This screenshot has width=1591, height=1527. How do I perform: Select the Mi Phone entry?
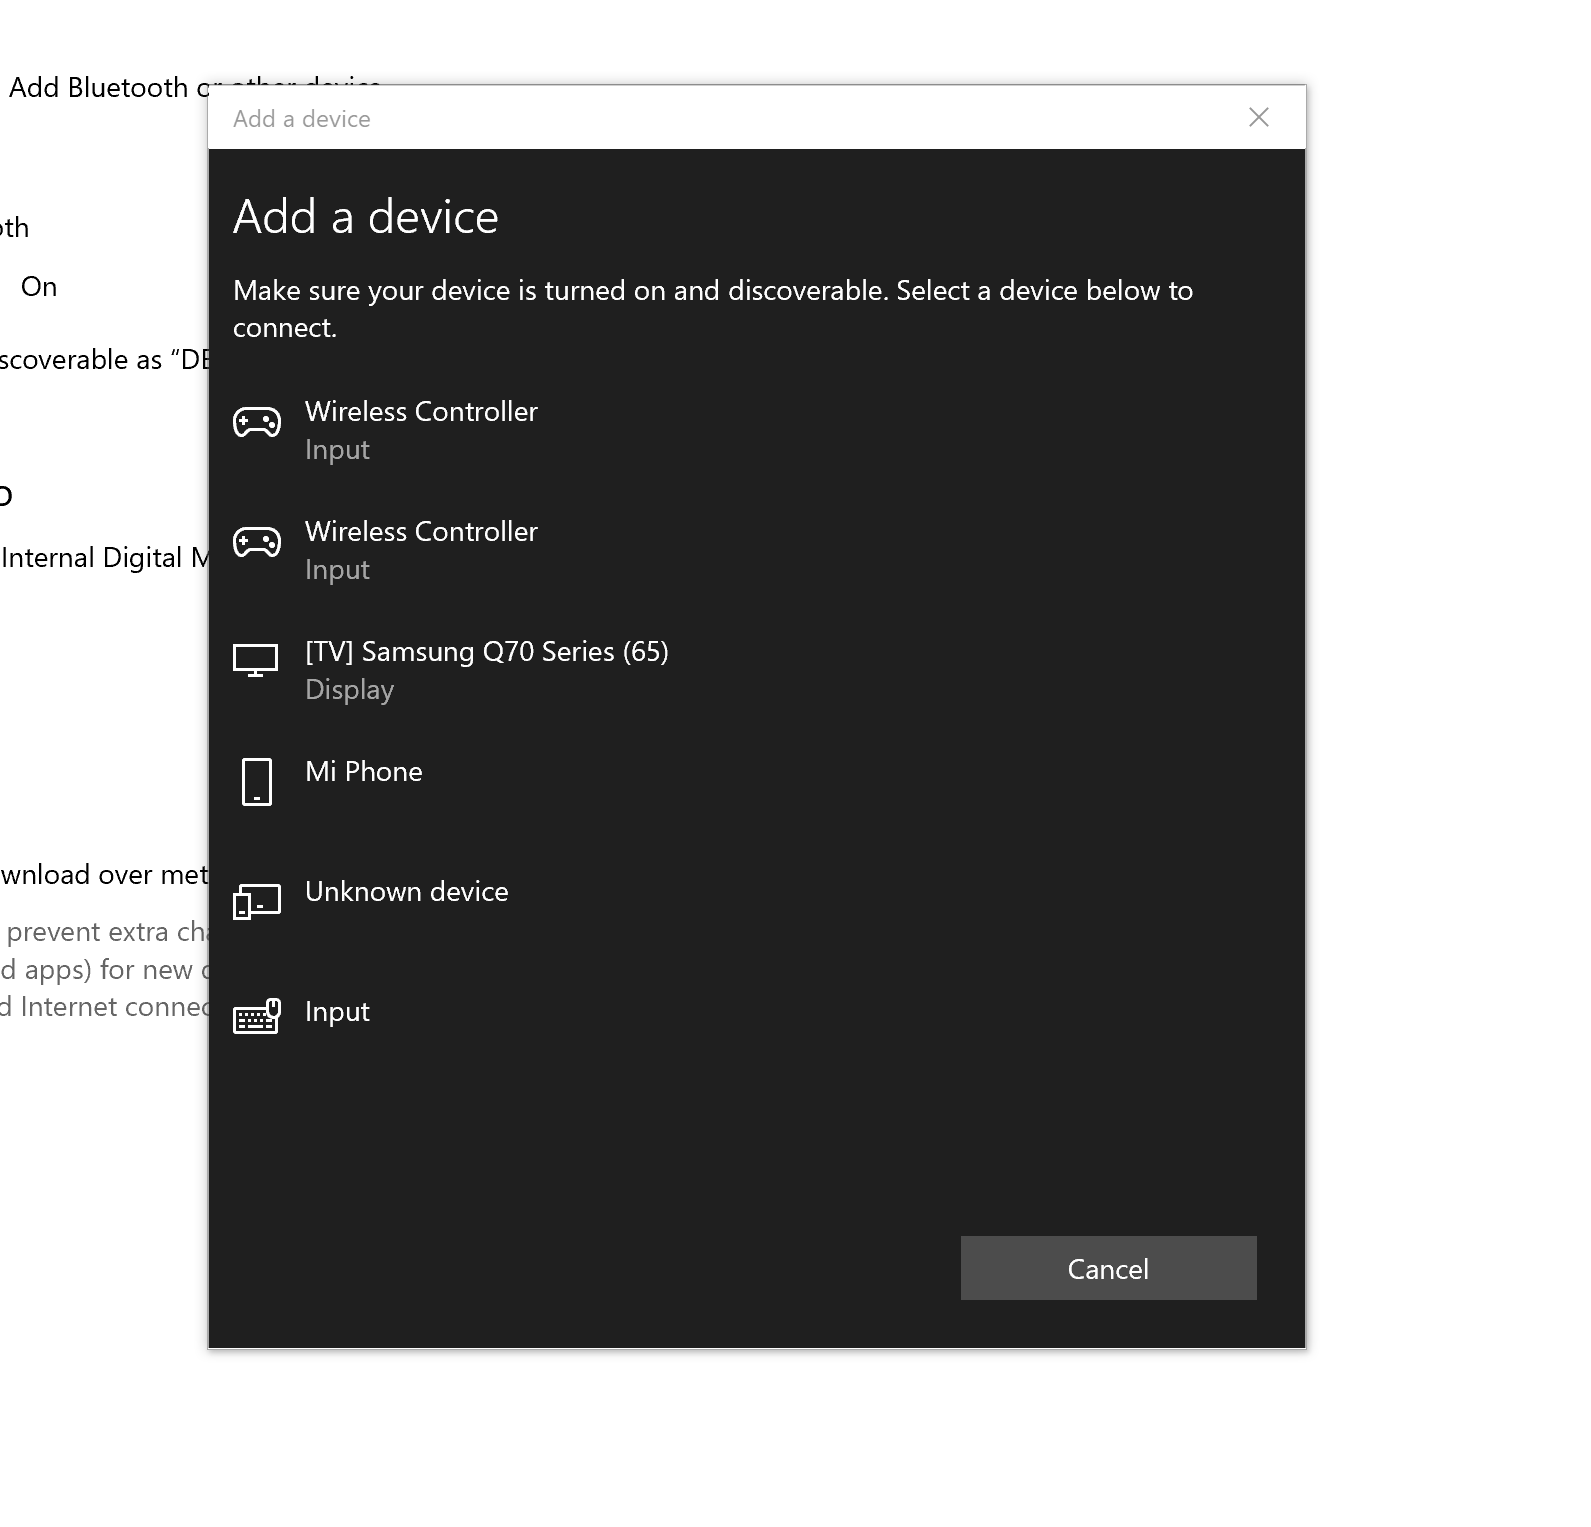coord(756,790)
